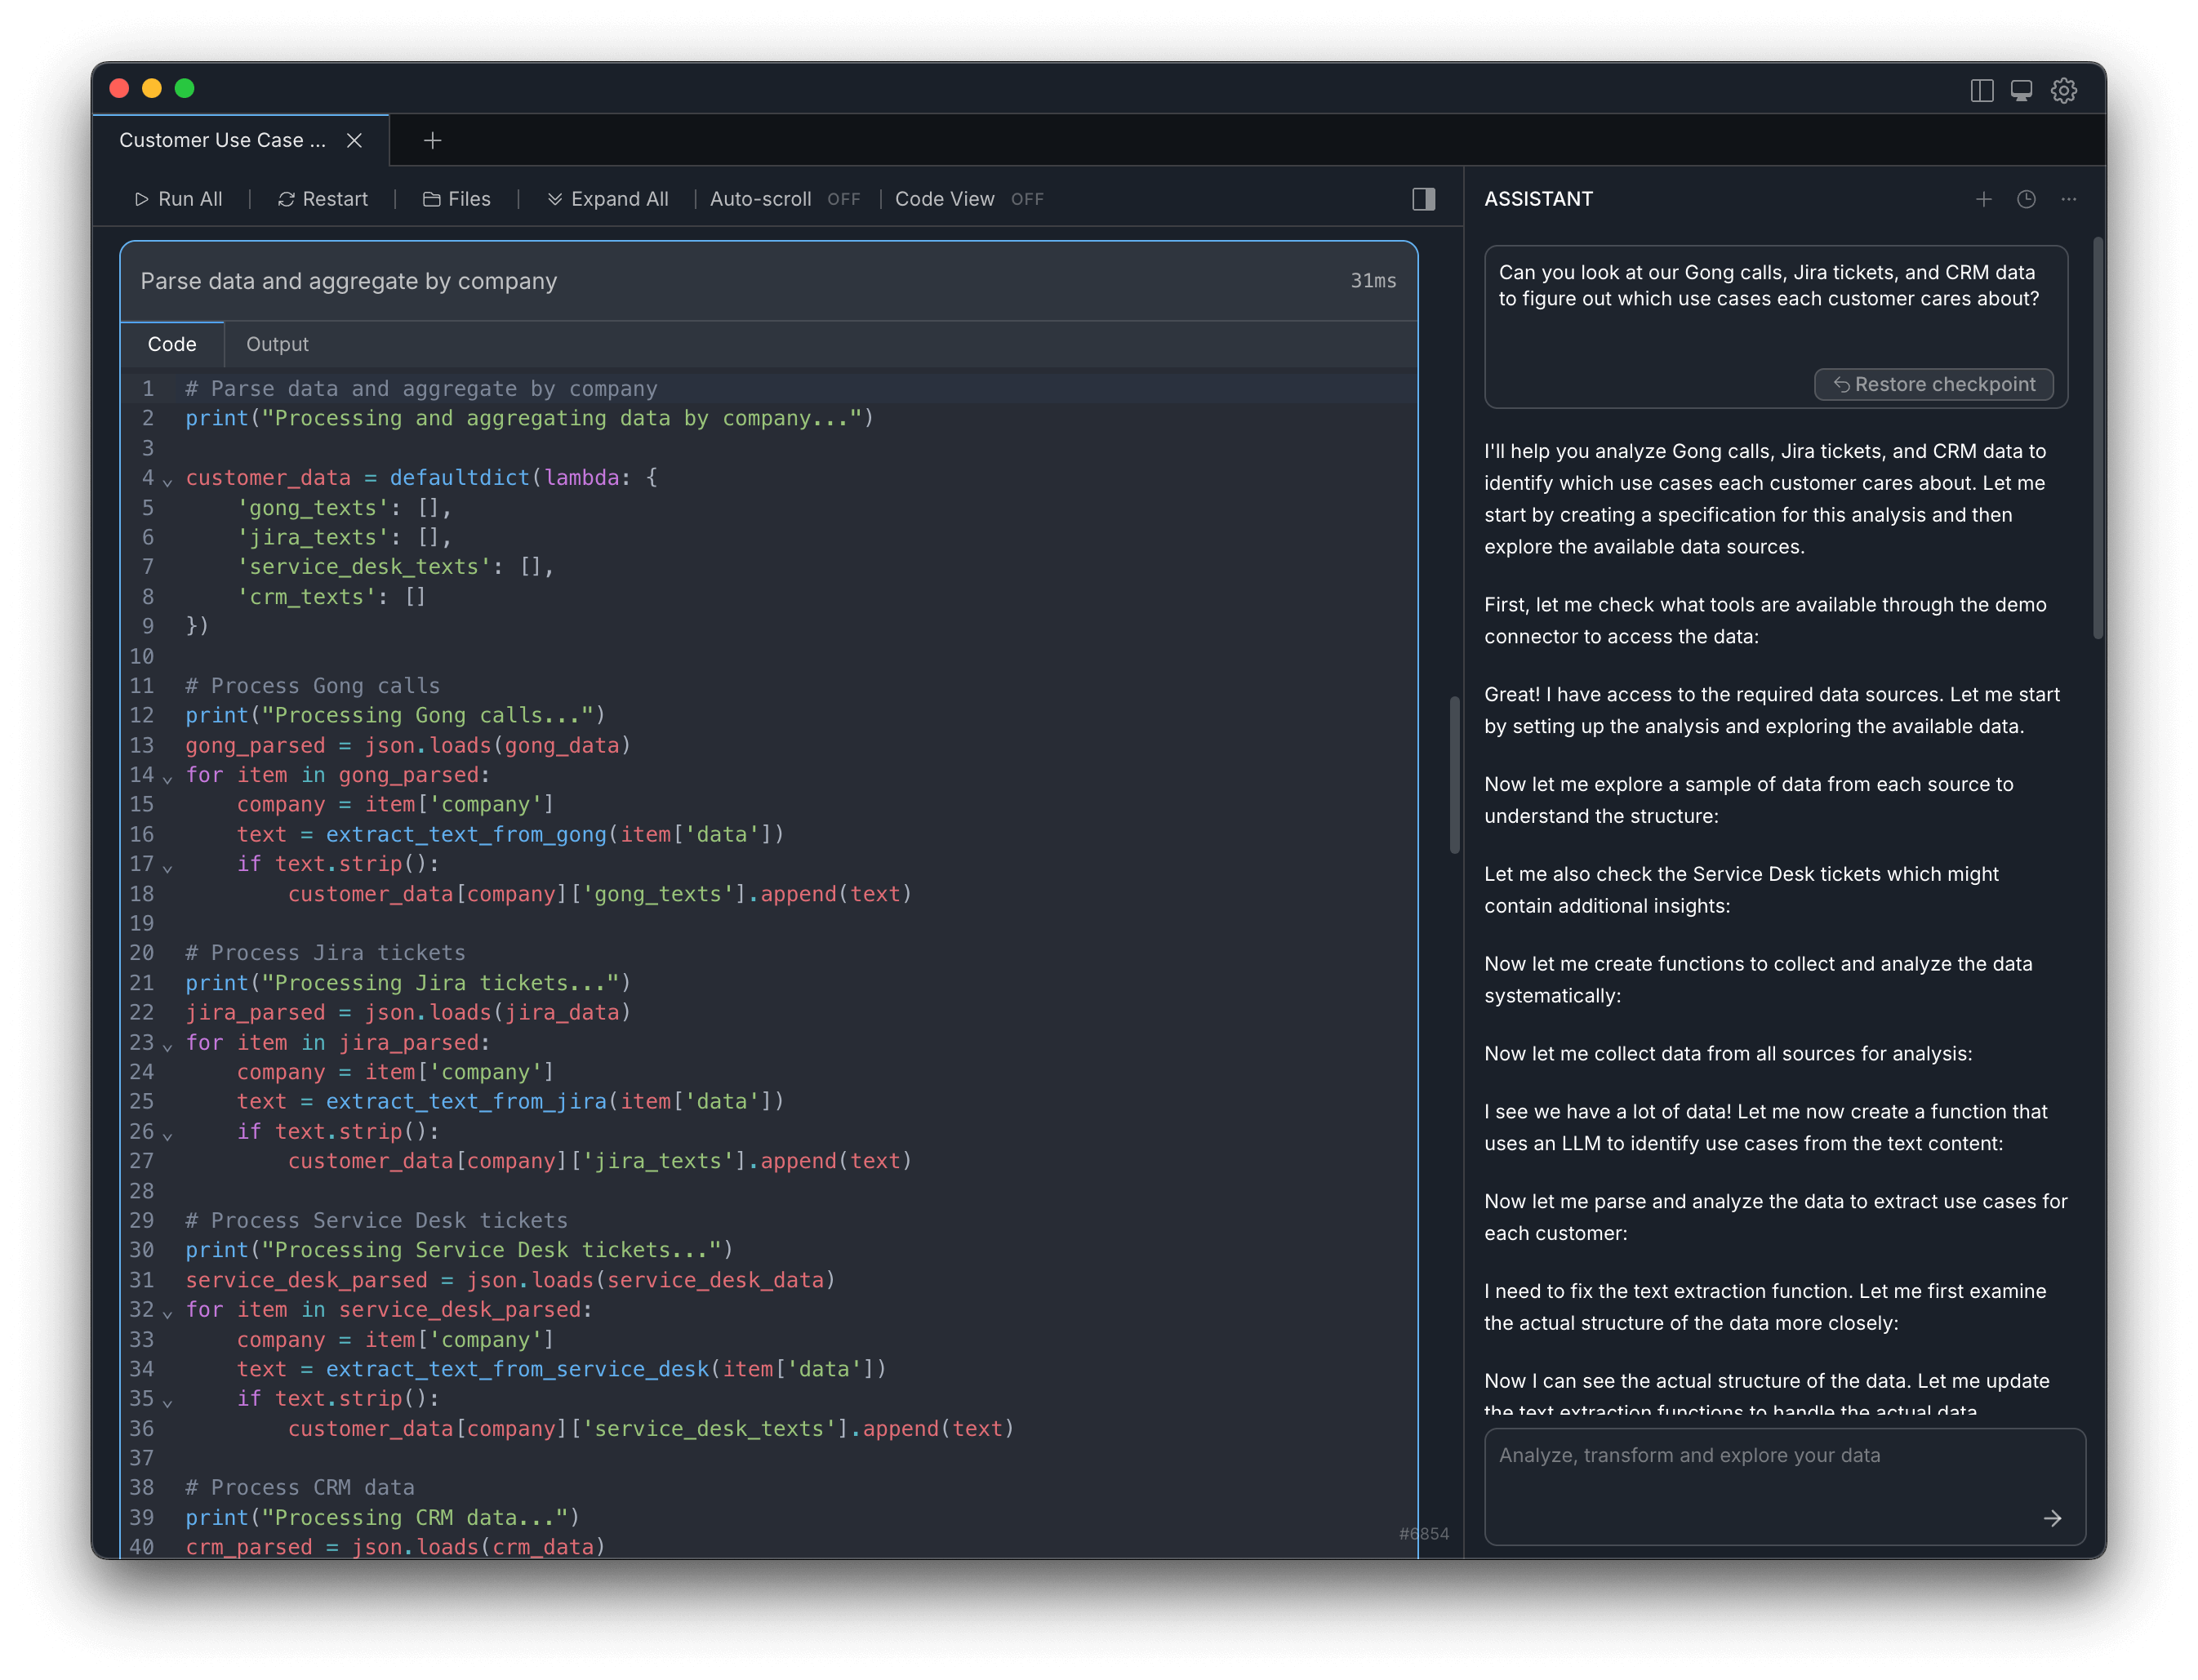Open assistant chat history clock icon
2198x1680 pixels.
coord(2025,199)
